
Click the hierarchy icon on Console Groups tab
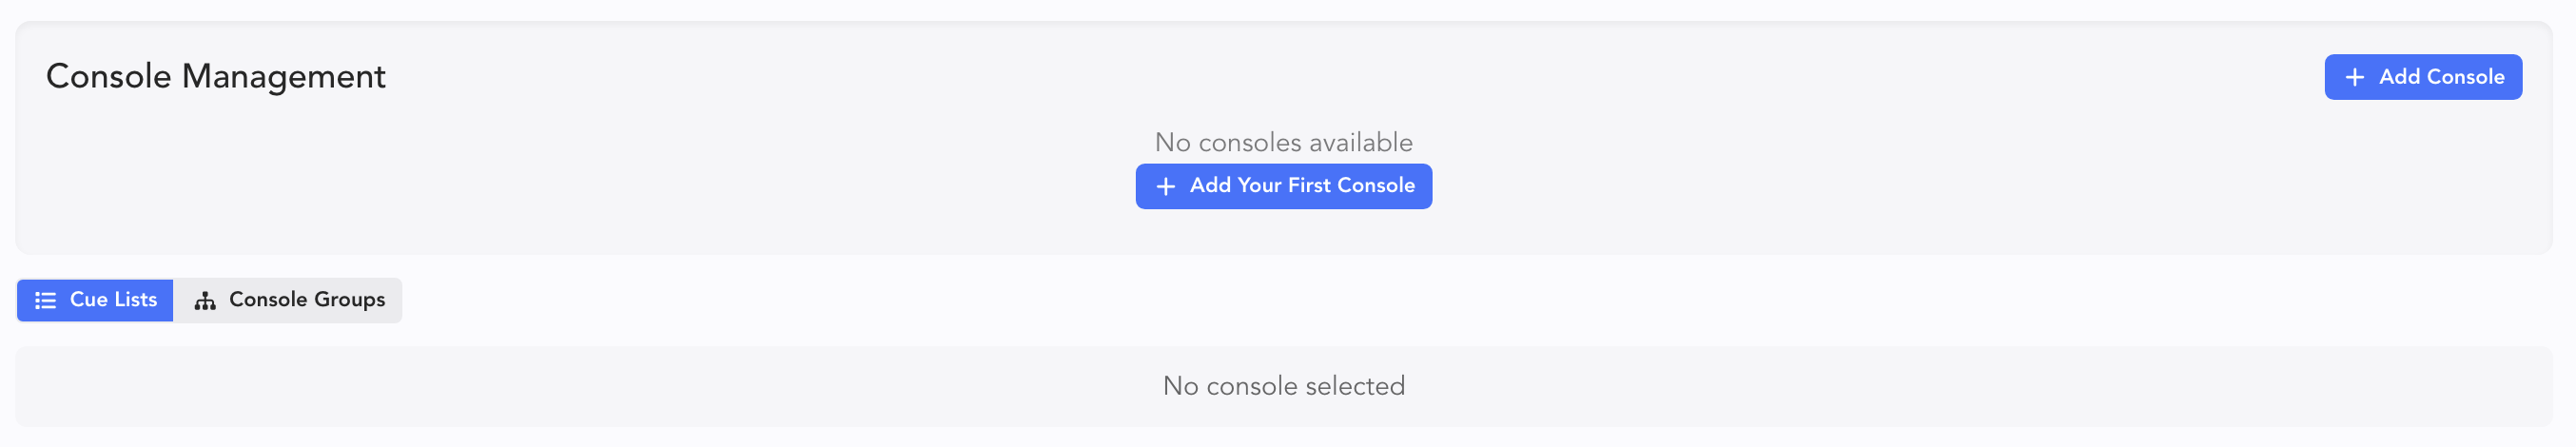point(205,301)
